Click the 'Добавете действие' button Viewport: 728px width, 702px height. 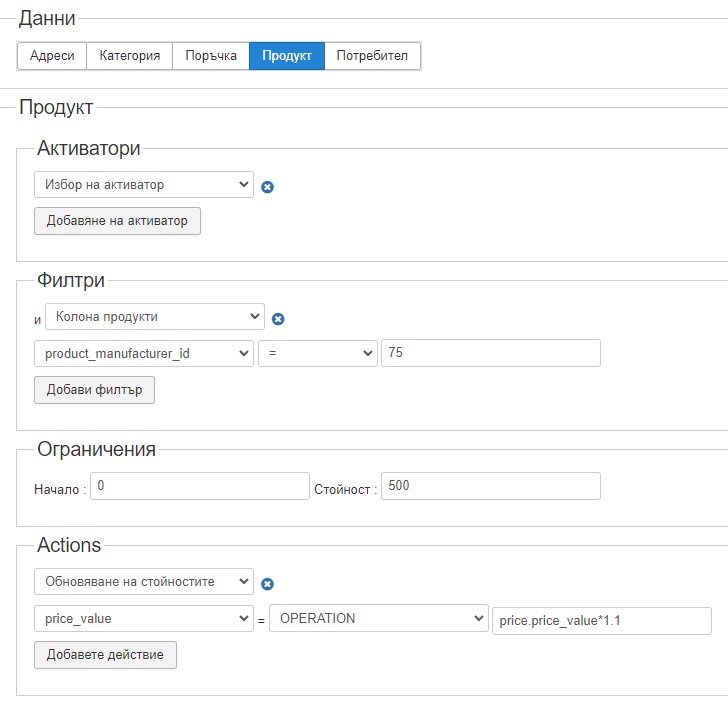(x=105, y=656)
